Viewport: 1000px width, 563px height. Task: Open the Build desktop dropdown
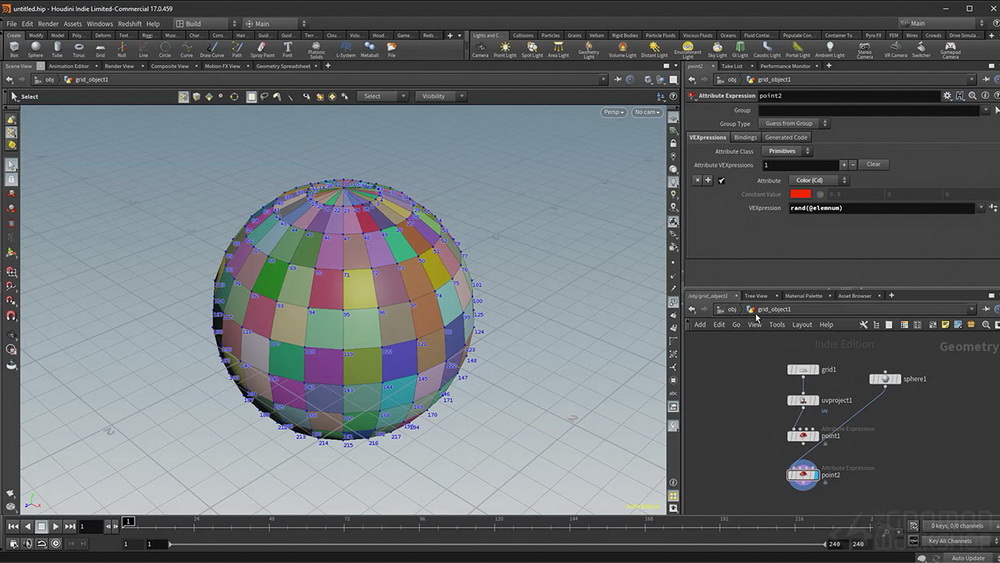coord(205,24)
